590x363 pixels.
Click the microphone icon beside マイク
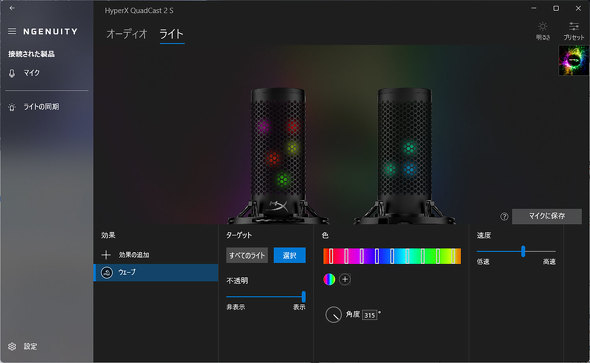pyautogui.click(x=12, y=73)
